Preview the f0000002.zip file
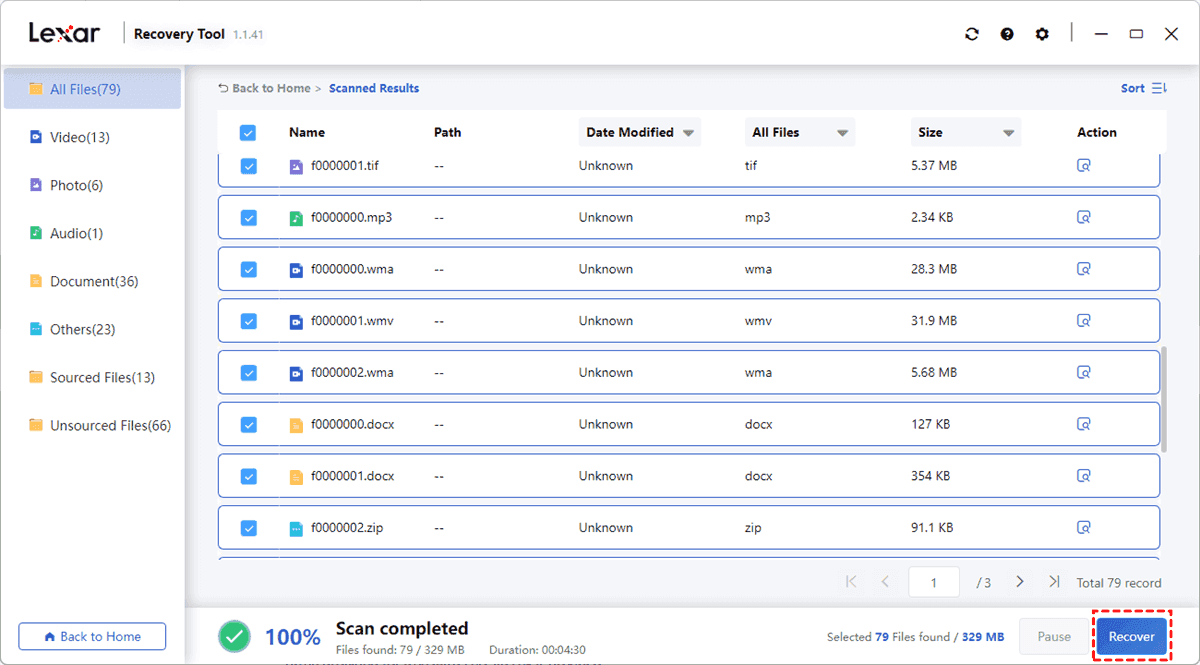1200x665 pixels. (1083, 528)
